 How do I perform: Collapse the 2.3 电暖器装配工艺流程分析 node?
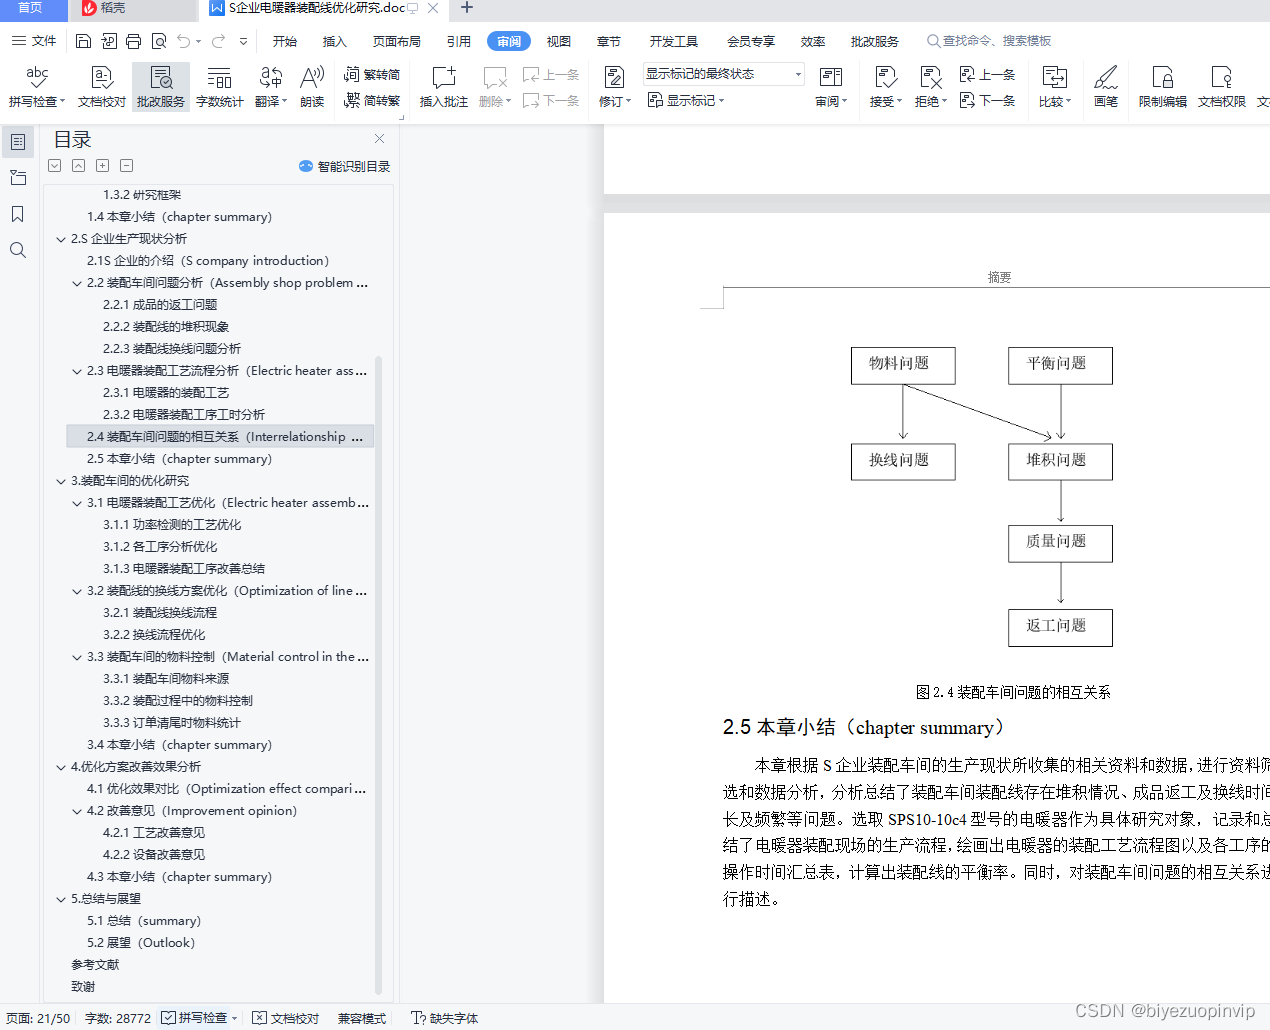pos(77,371)
